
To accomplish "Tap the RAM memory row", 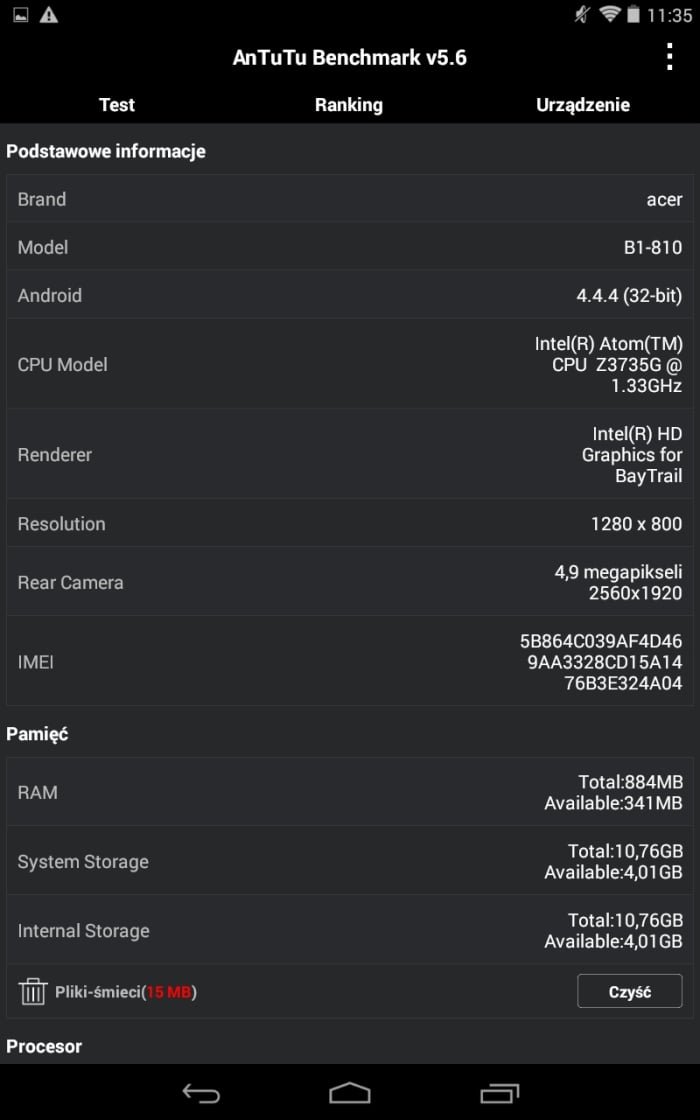I will [x=350, y=792].
